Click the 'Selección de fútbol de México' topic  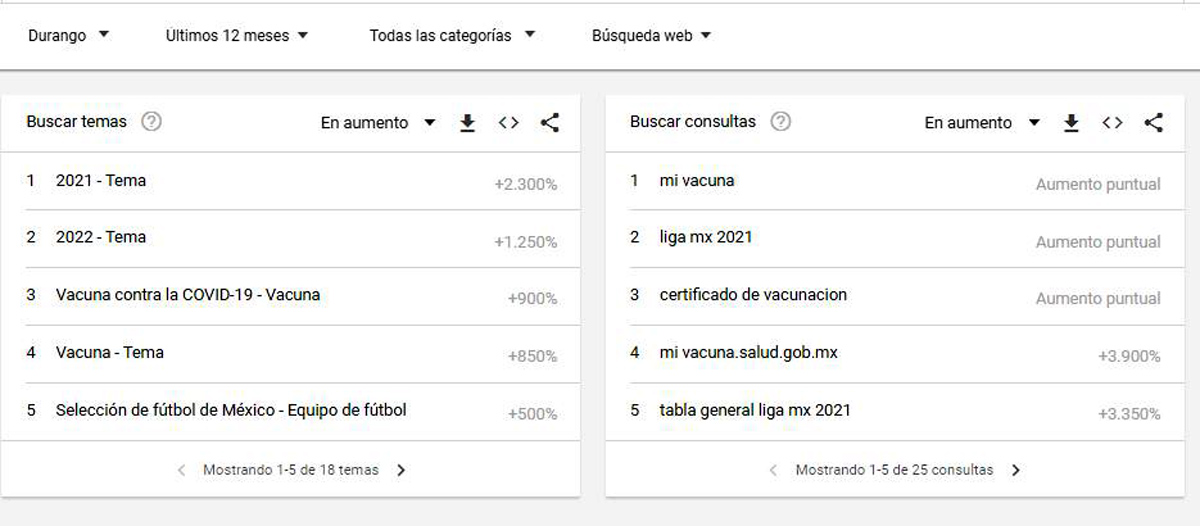(231, 410)
